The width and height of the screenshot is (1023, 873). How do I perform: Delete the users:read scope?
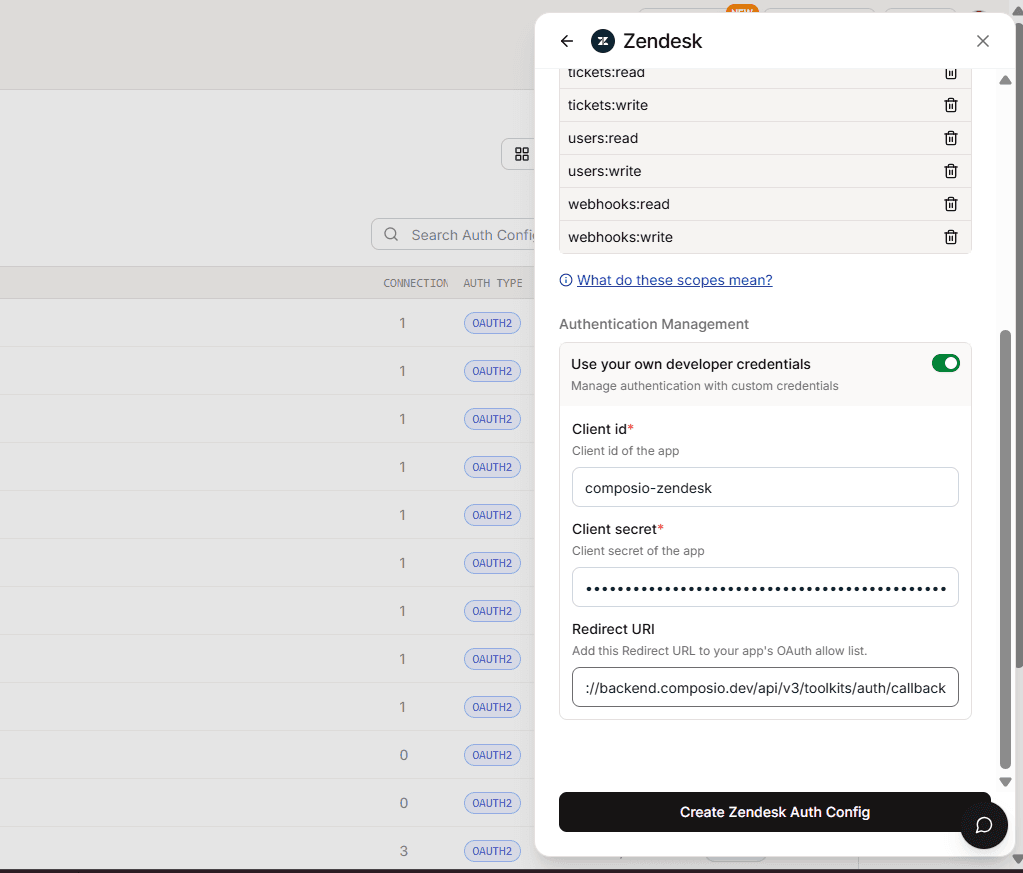tap(951, 138)
